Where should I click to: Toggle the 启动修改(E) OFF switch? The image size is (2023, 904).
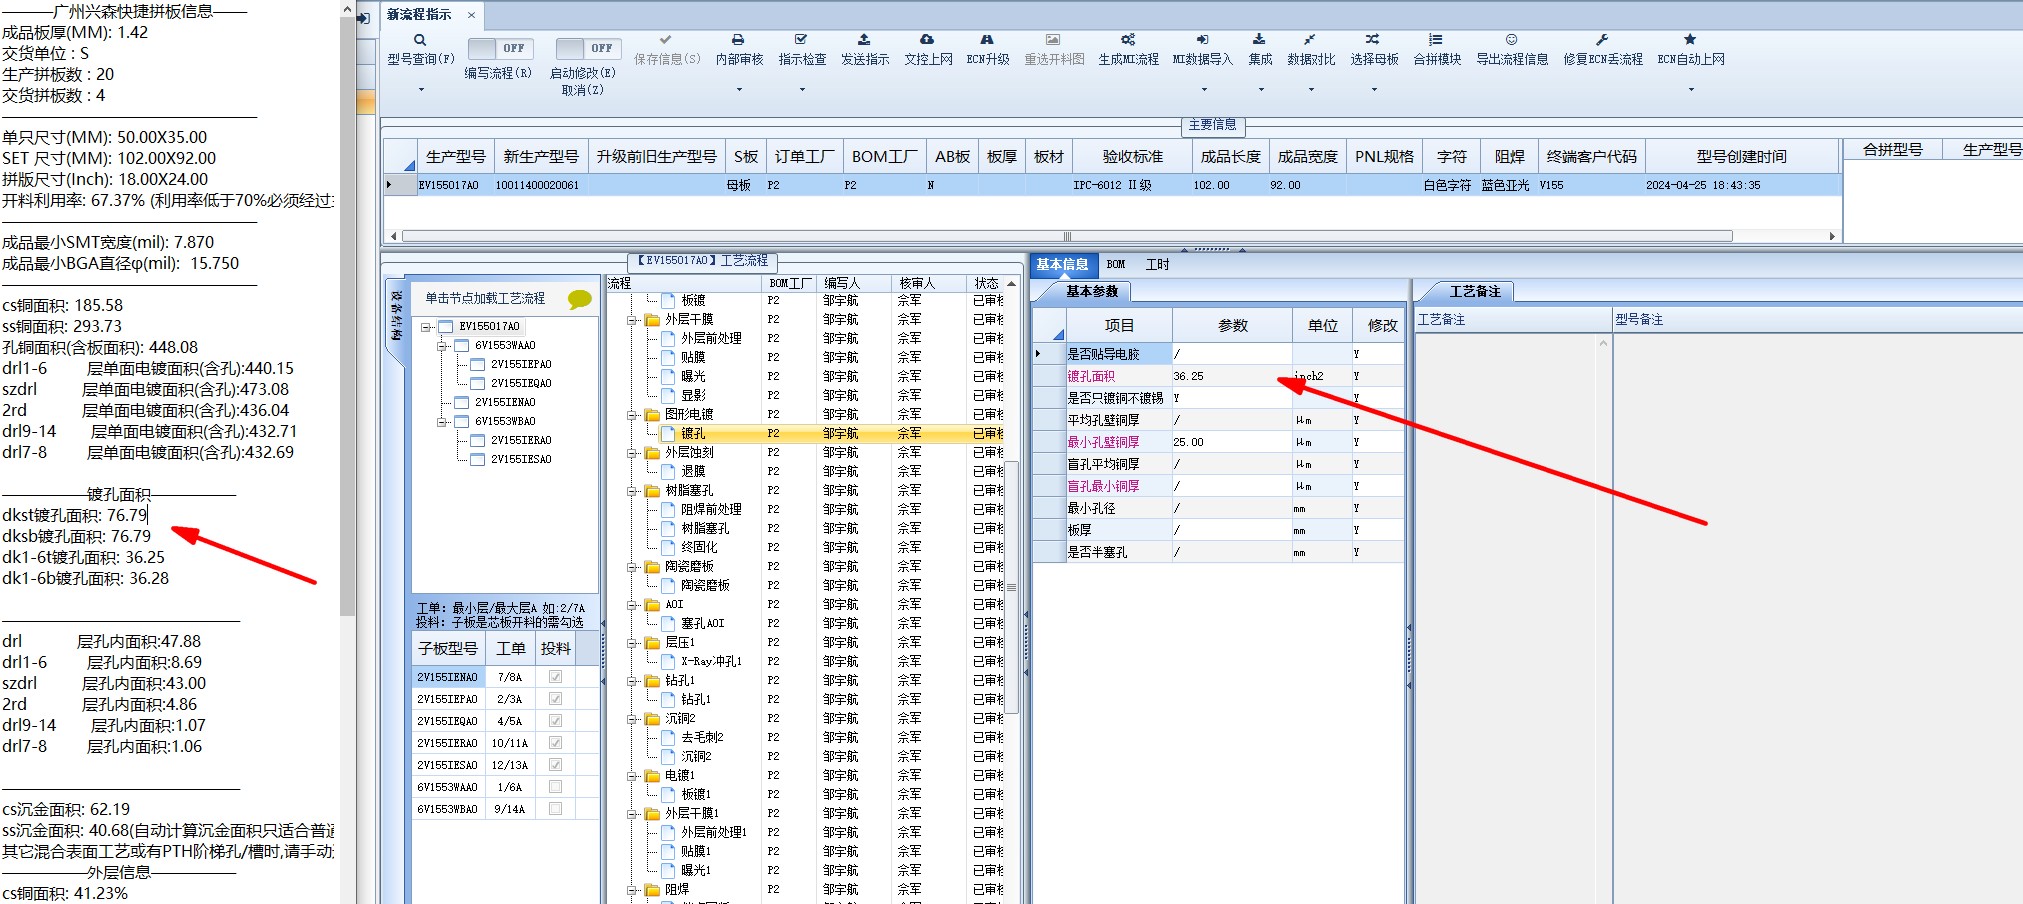(588, 48)
